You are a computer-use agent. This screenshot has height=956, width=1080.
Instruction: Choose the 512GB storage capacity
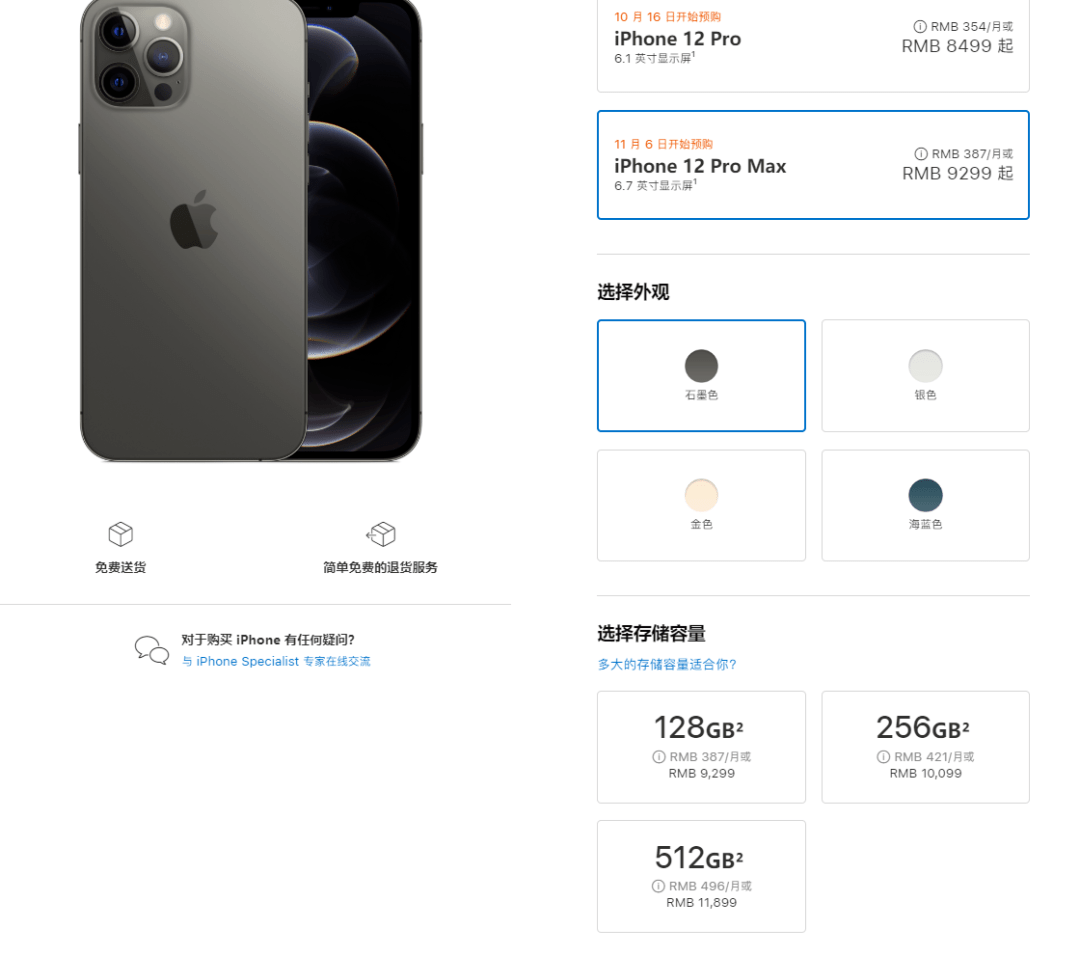pyautogui.click(x=701, y=876)
